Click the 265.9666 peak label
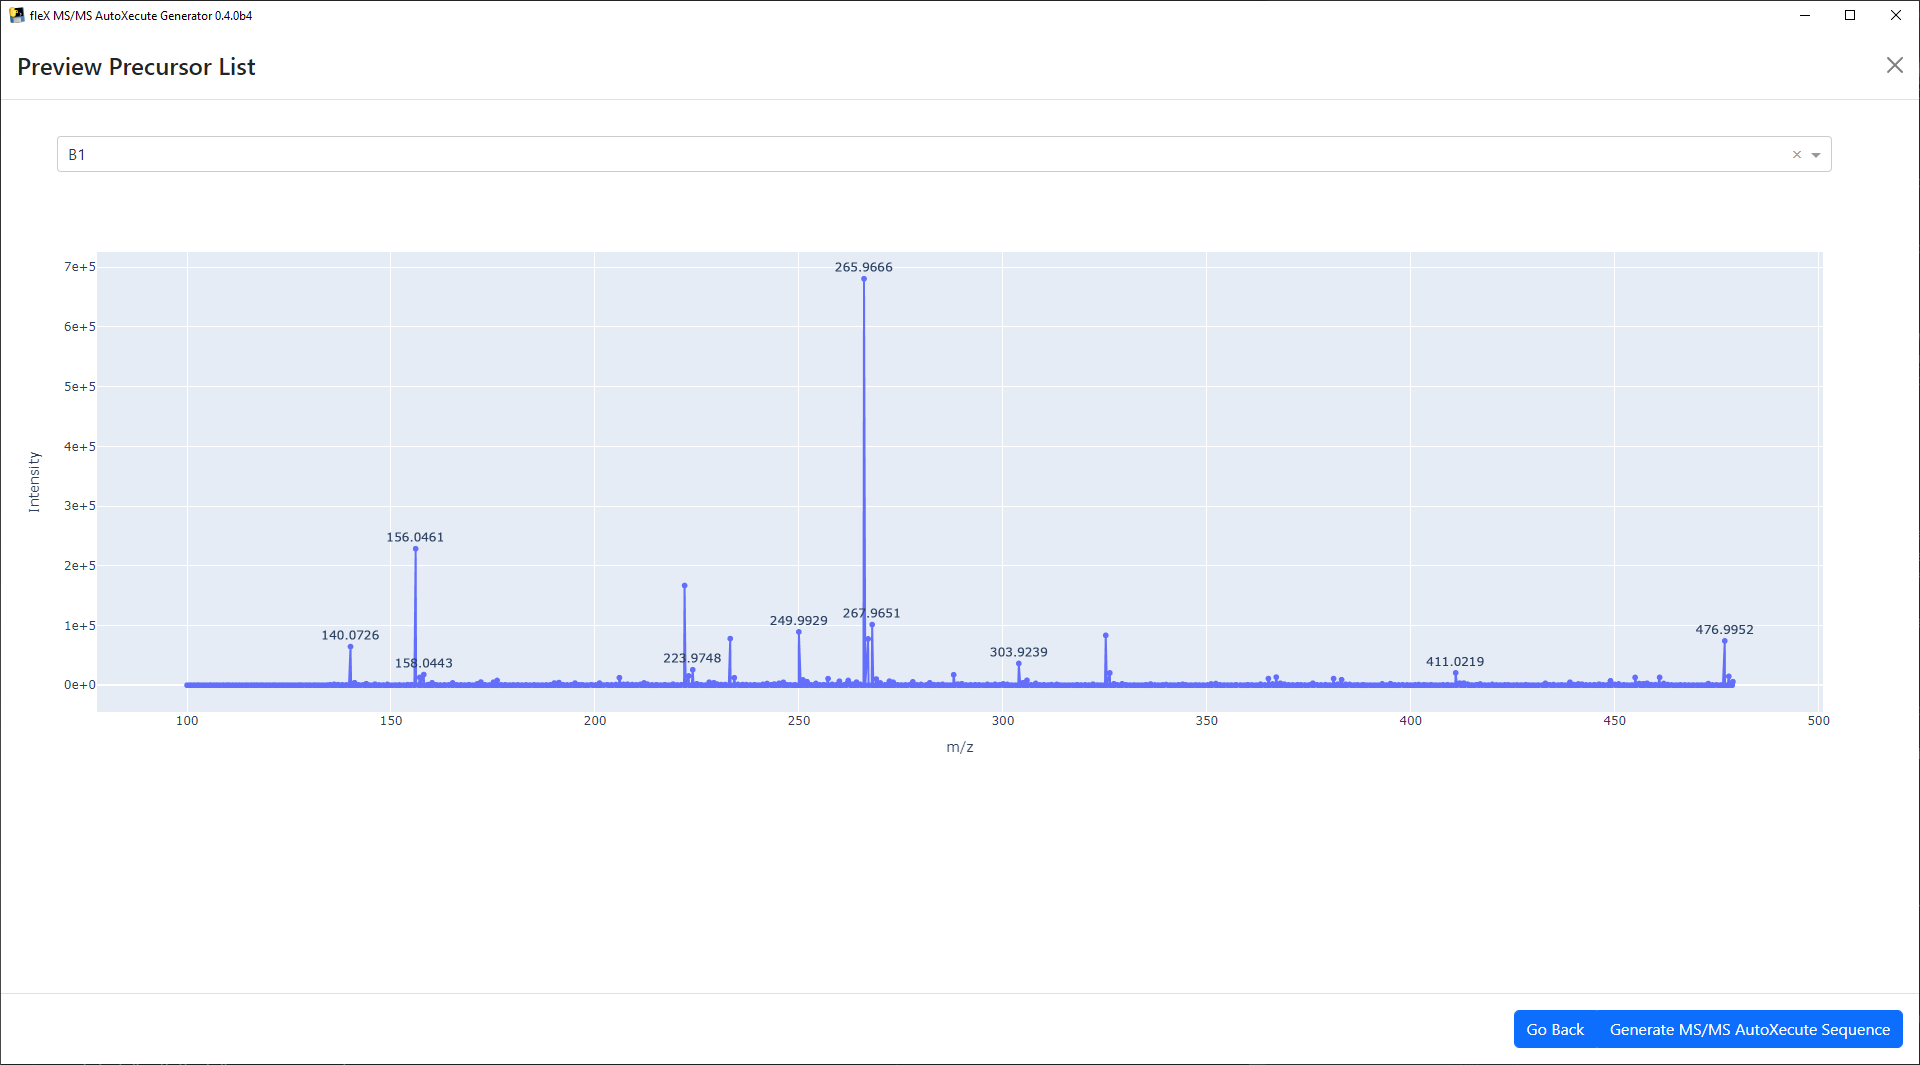This screenshot has height=1065, width=1920. point(863,267)
